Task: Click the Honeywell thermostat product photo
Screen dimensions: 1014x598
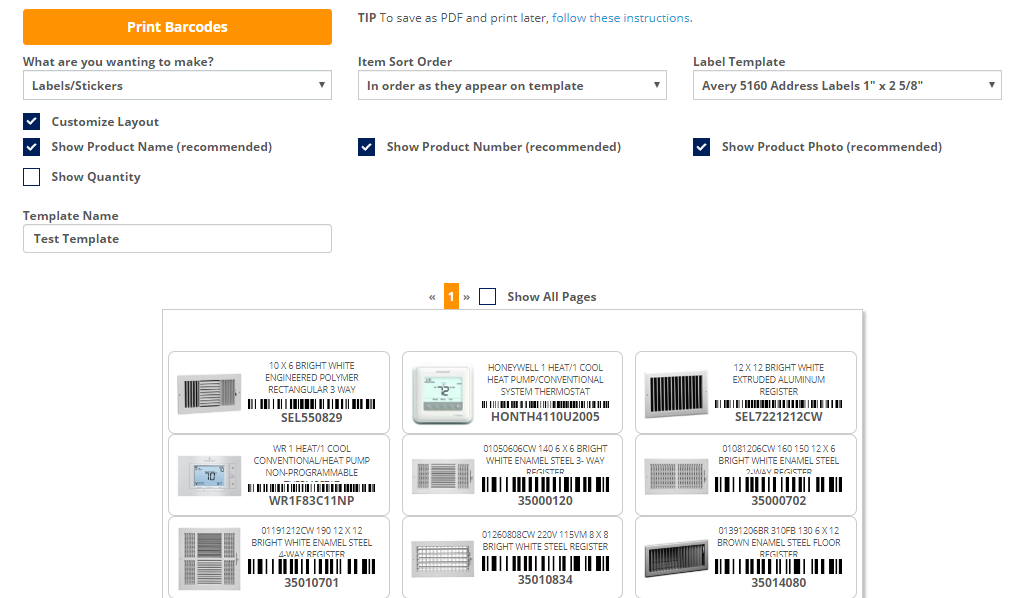Action: tap(443, 394)
